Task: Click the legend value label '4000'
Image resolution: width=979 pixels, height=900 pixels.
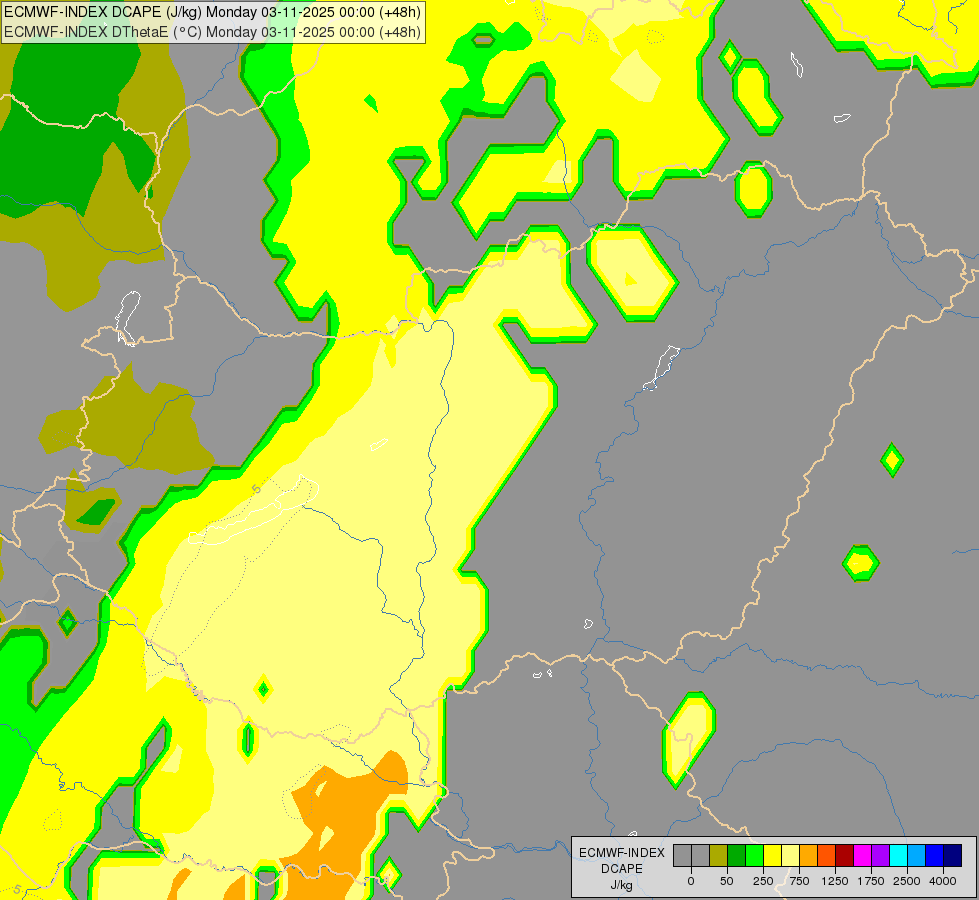Action: click(x=943, y=881)
